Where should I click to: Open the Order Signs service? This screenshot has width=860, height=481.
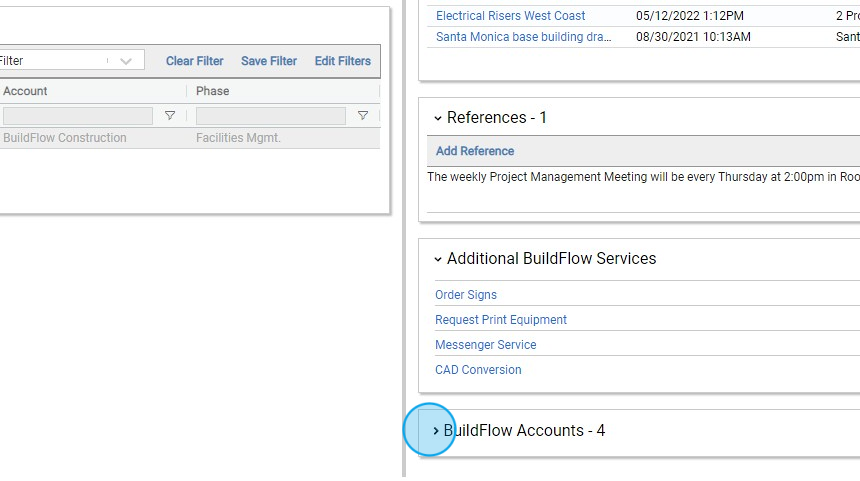click(466, 295)
